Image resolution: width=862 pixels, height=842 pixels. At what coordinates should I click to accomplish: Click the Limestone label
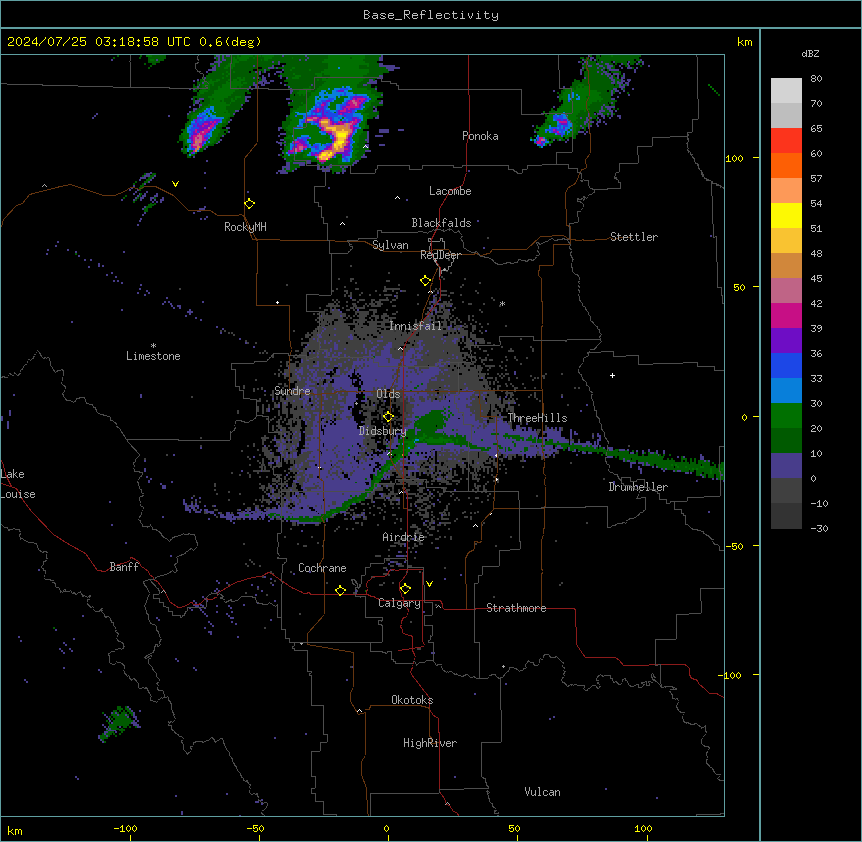[153, 356]
